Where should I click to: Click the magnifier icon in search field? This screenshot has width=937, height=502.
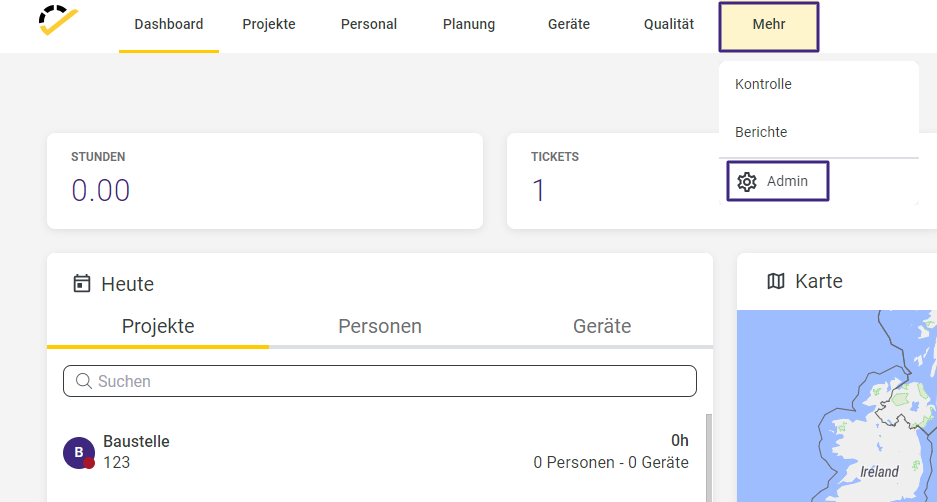point(84,381)
